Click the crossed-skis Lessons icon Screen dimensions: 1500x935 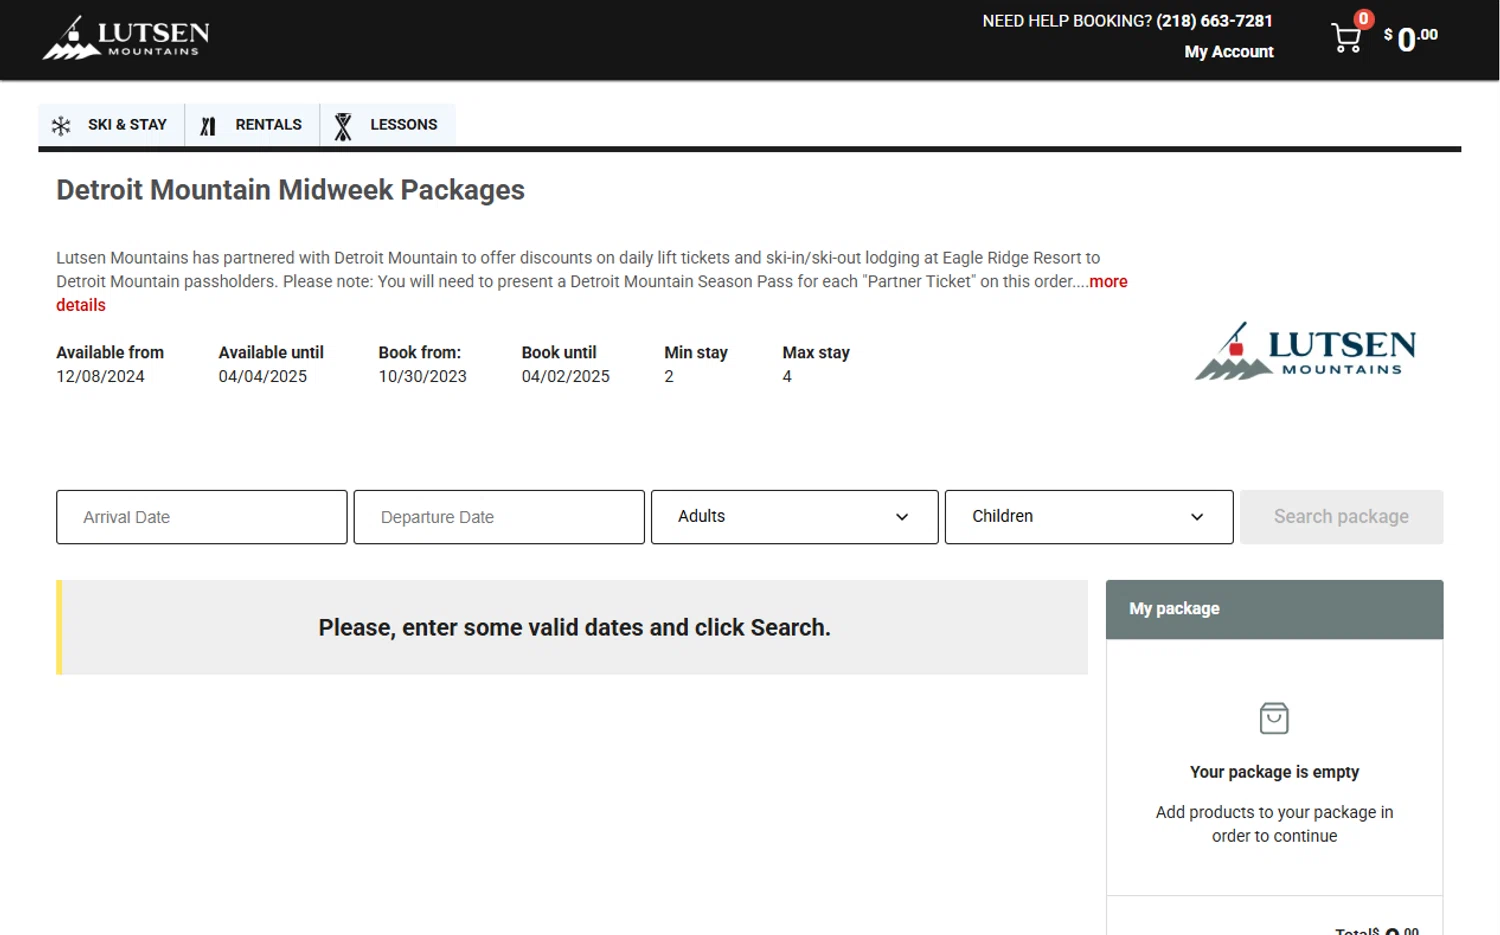(343, 126)
